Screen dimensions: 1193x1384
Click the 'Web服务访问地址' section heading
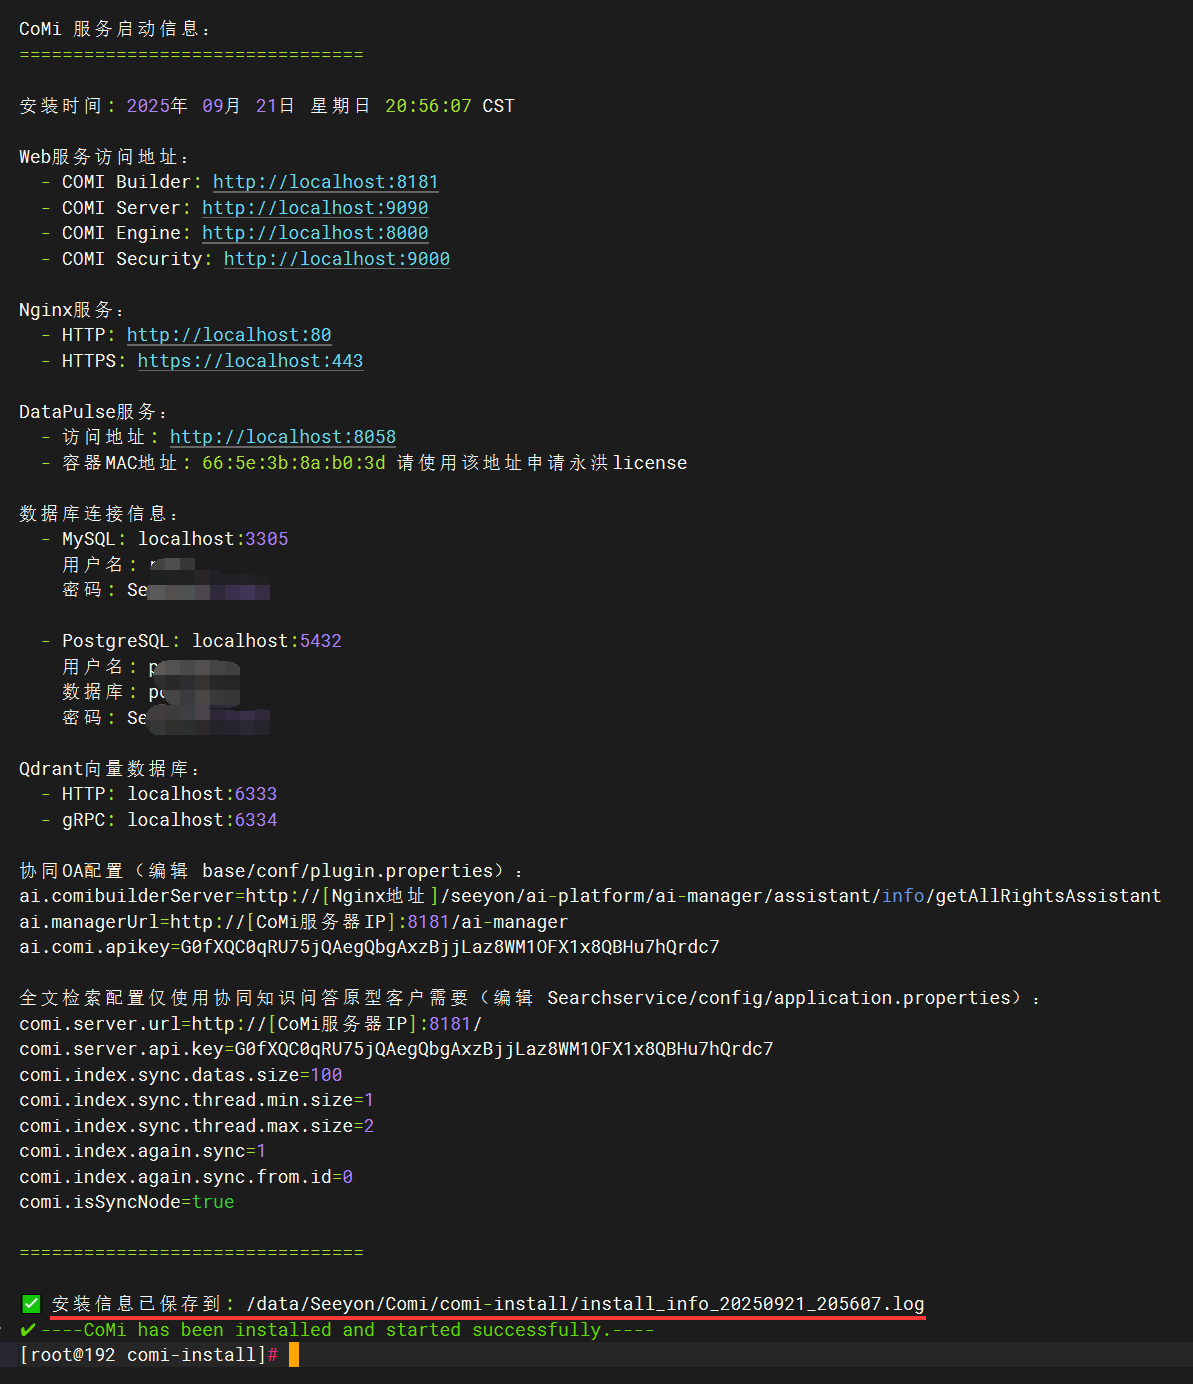[x=104, y=157]
